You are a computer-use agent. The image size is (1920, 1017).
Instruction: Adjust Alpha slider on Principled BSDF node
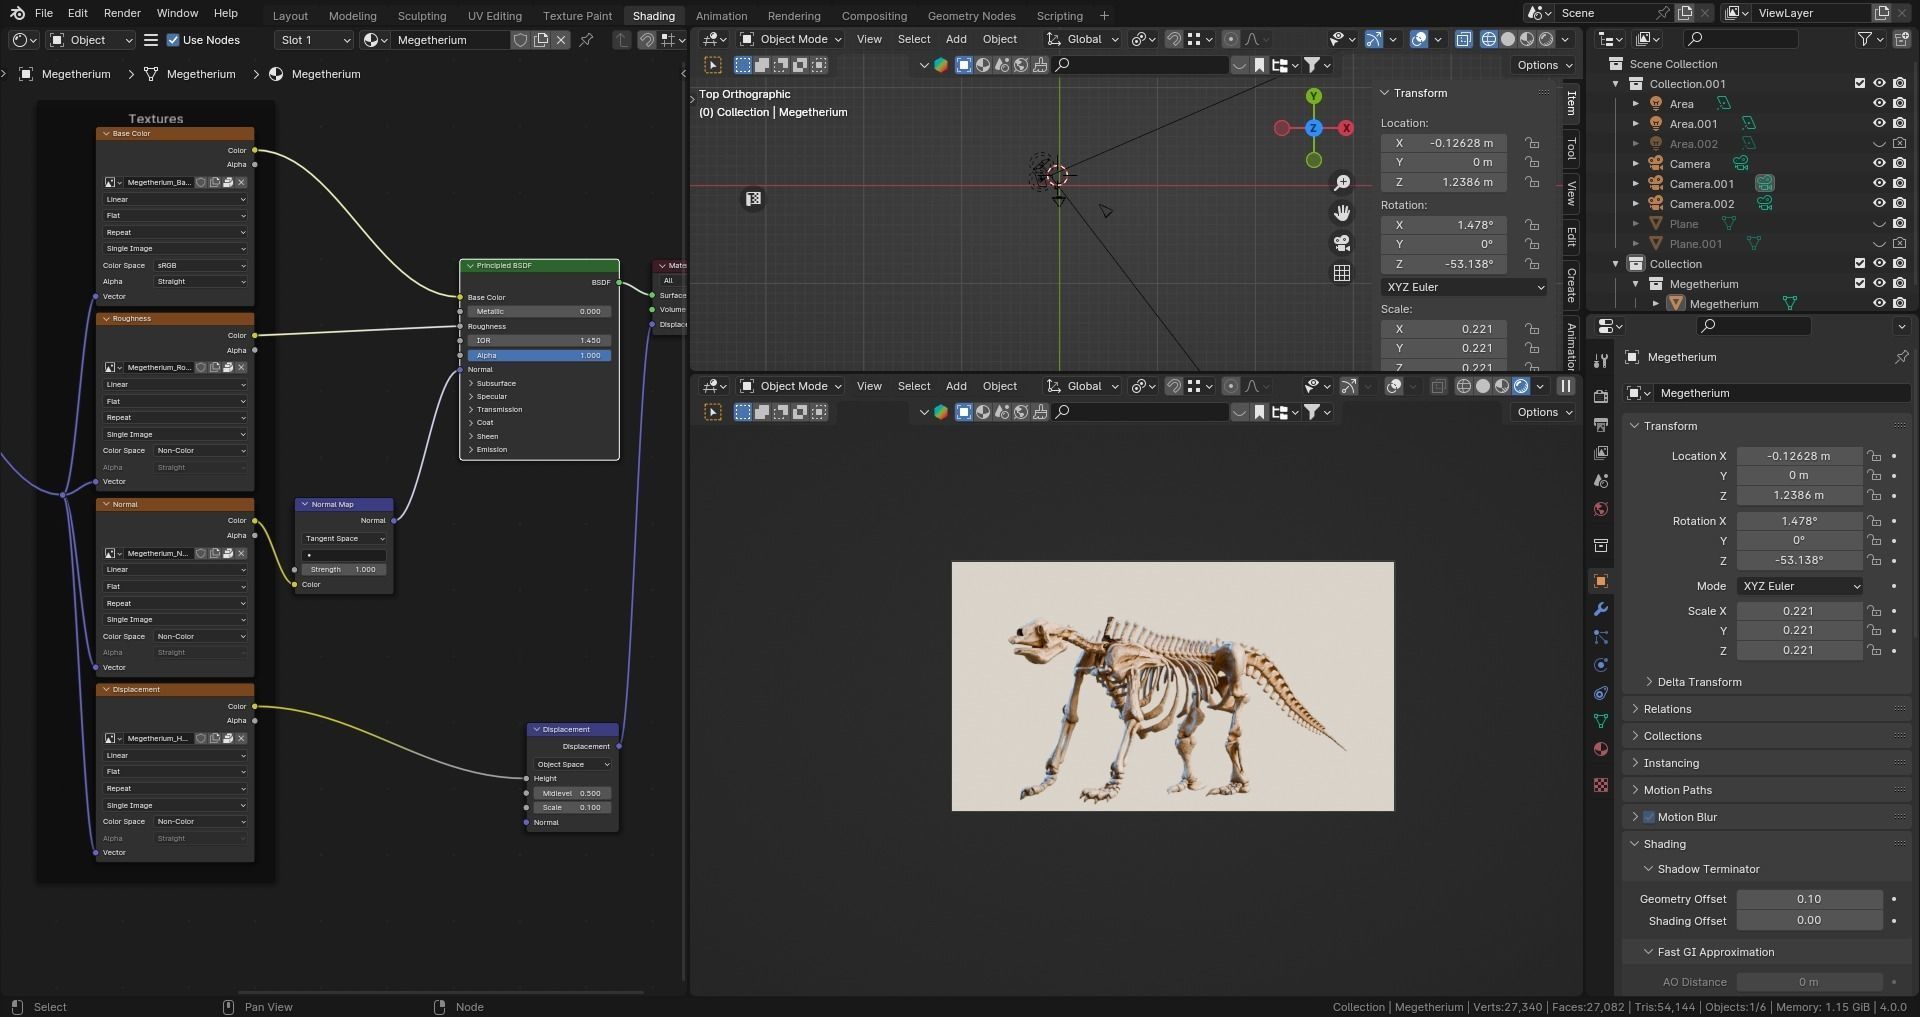tap(539, 356)
